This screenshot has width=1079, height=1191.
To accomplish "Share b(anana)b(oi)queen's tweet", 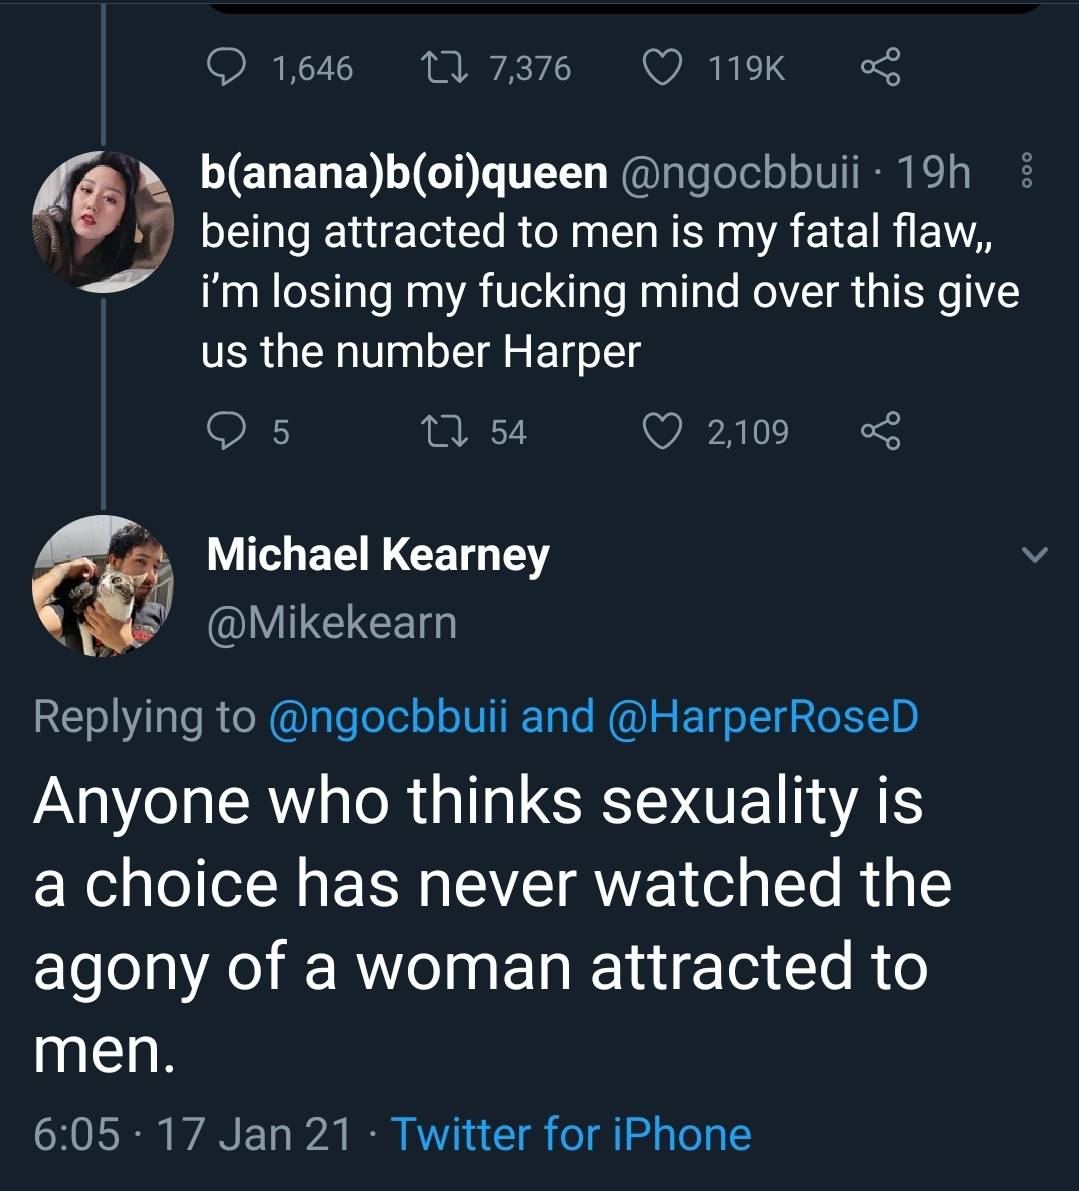I will pyautogui.click(x=880, y=431).
